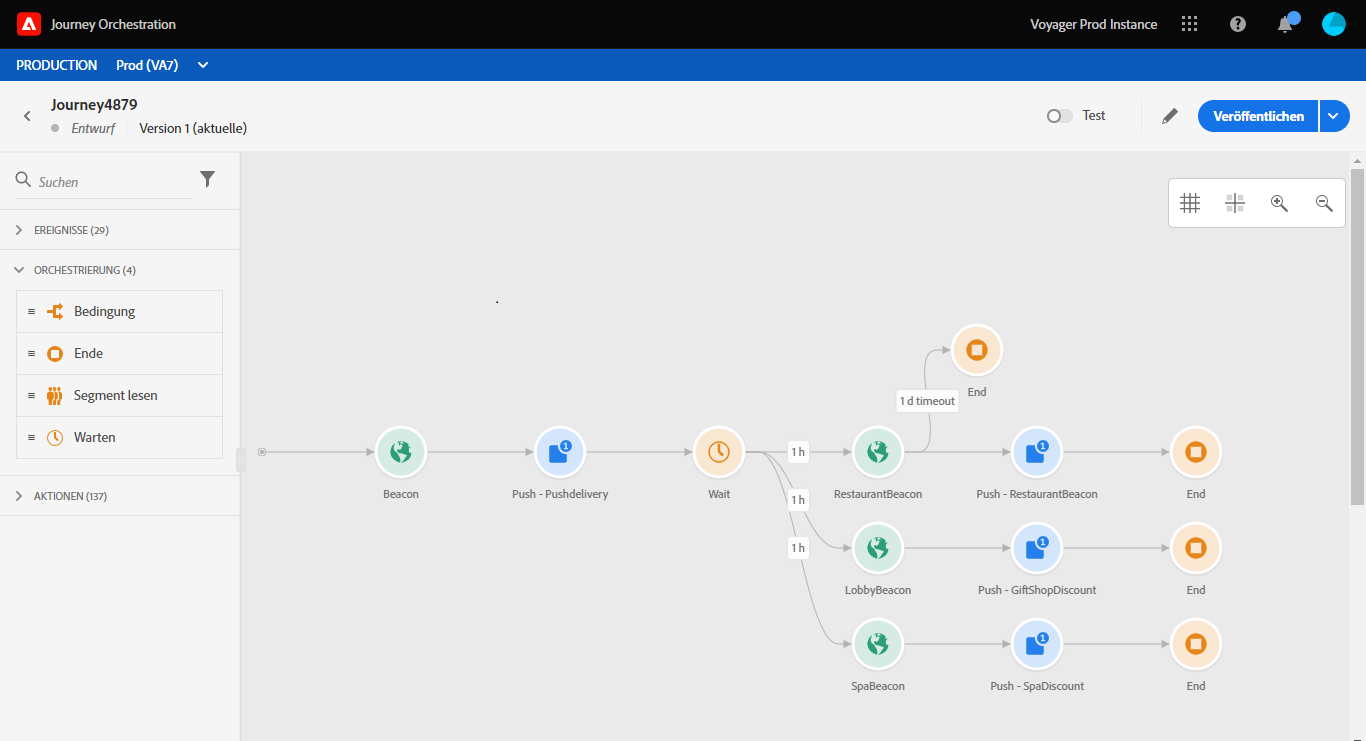The height and width of the screenshot is (741, 1366).
Task: Select End node after Push - RestaurantBeacon
Action: point(1196,452)
